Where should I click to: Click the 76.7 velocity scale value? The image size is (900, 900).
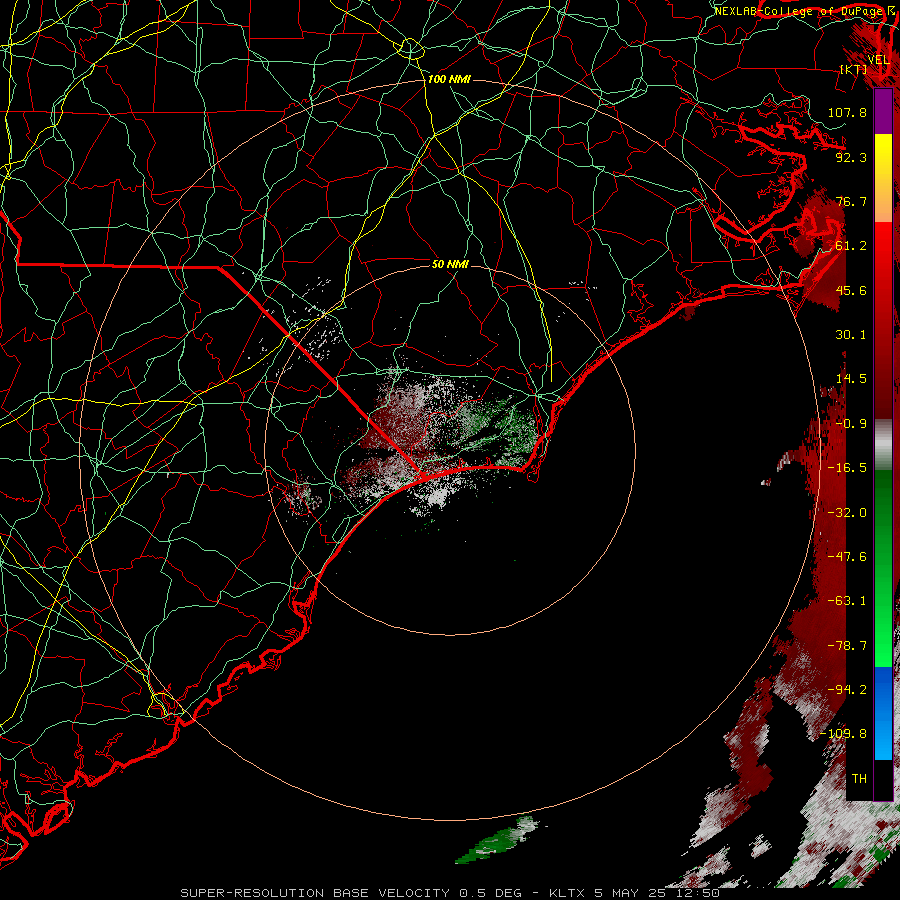coord(851,201)
